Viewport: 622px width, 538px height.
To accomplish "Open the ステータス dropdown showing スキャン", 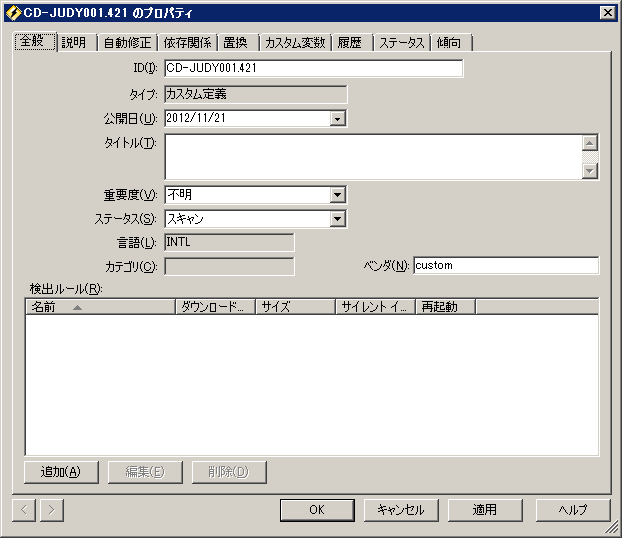I will [x=337, y=219].
